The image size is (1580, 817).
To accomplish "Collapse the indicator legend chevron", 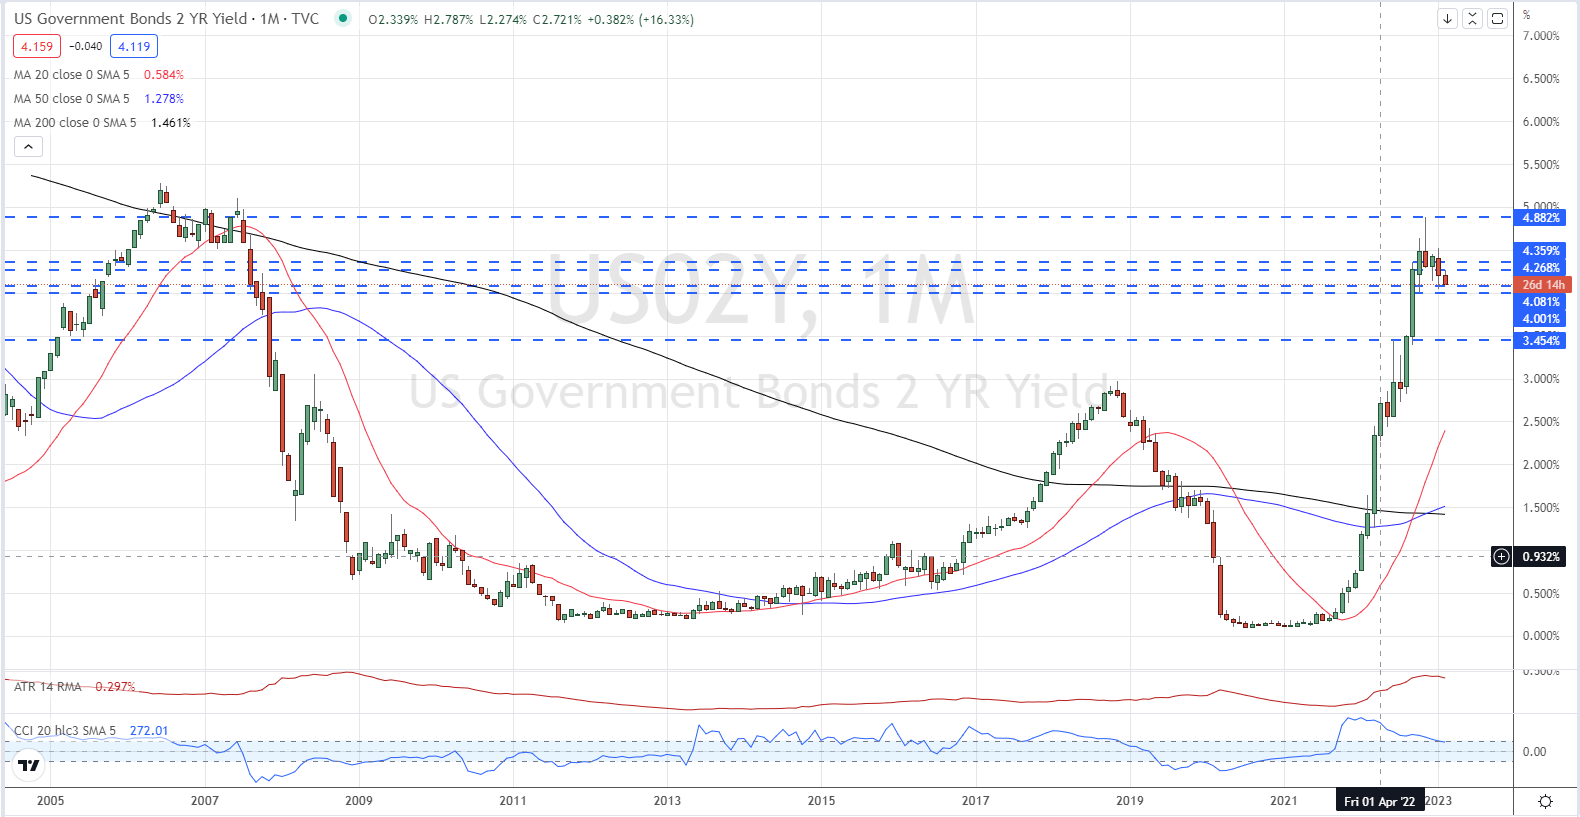I will [28, 147].
